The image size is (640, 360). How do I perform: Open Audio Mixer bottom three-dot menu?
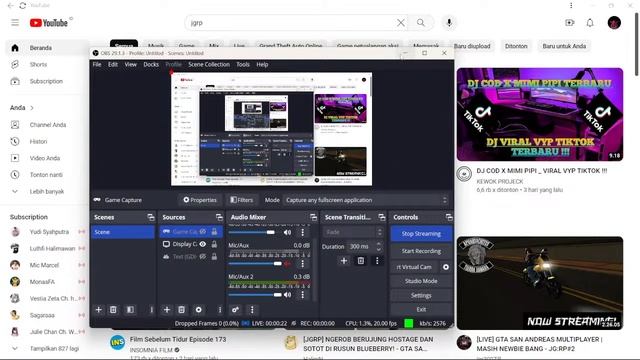tap(252, 310)
